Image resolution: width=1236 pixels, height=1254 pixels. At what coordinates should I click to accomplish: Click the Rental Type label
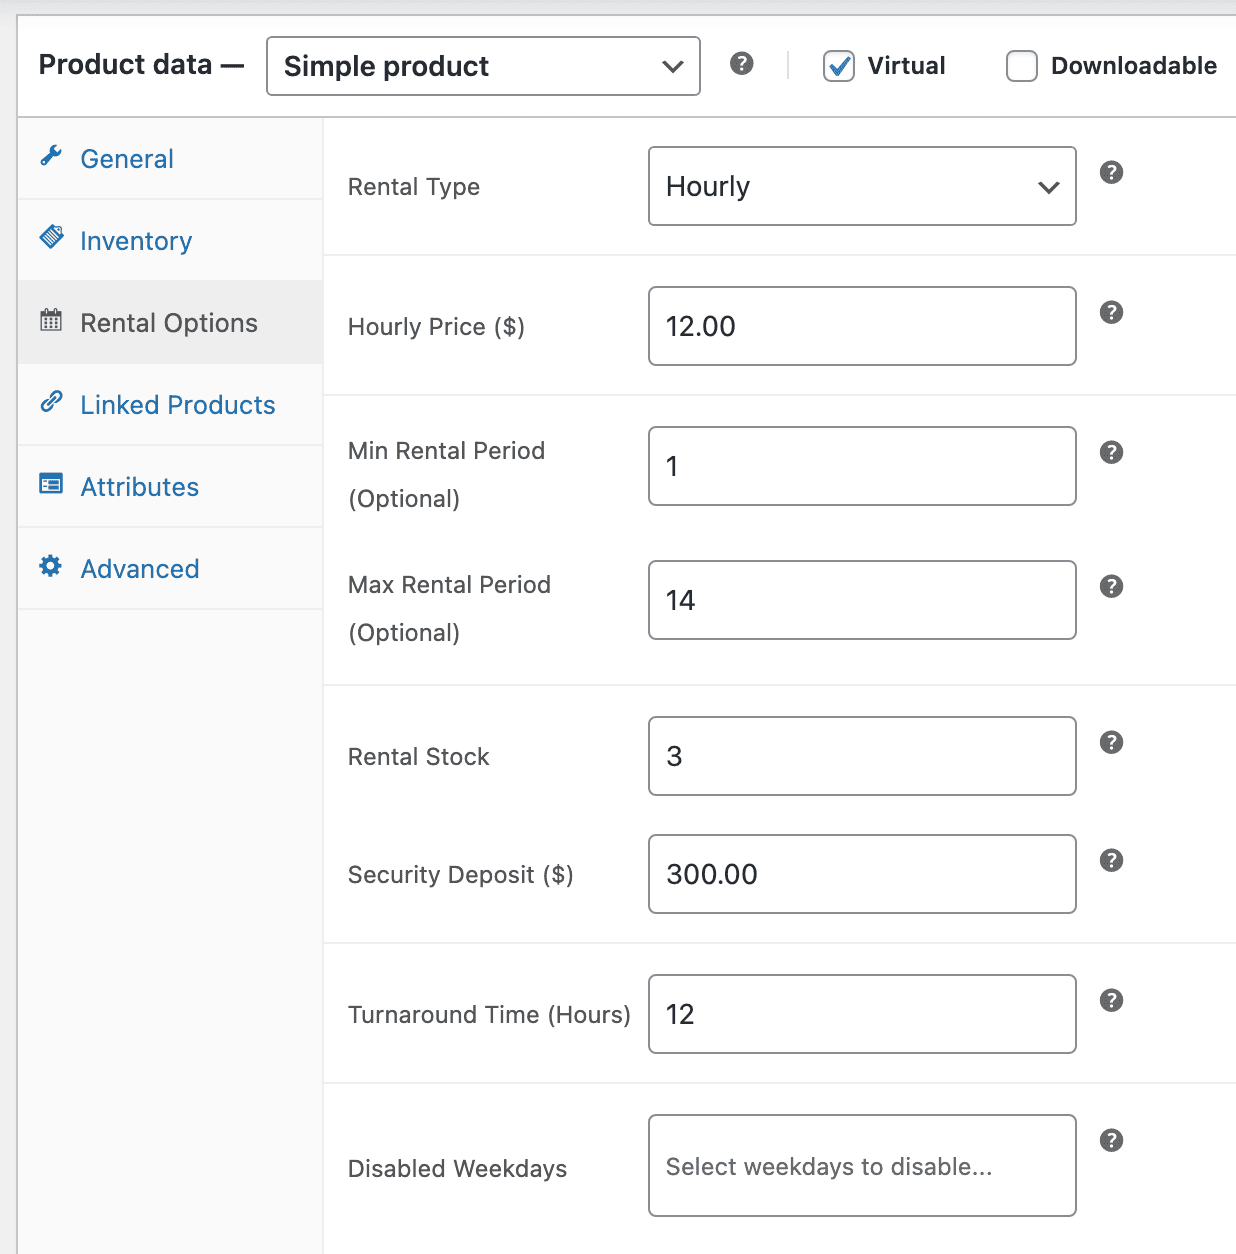[x=414, y=187]
